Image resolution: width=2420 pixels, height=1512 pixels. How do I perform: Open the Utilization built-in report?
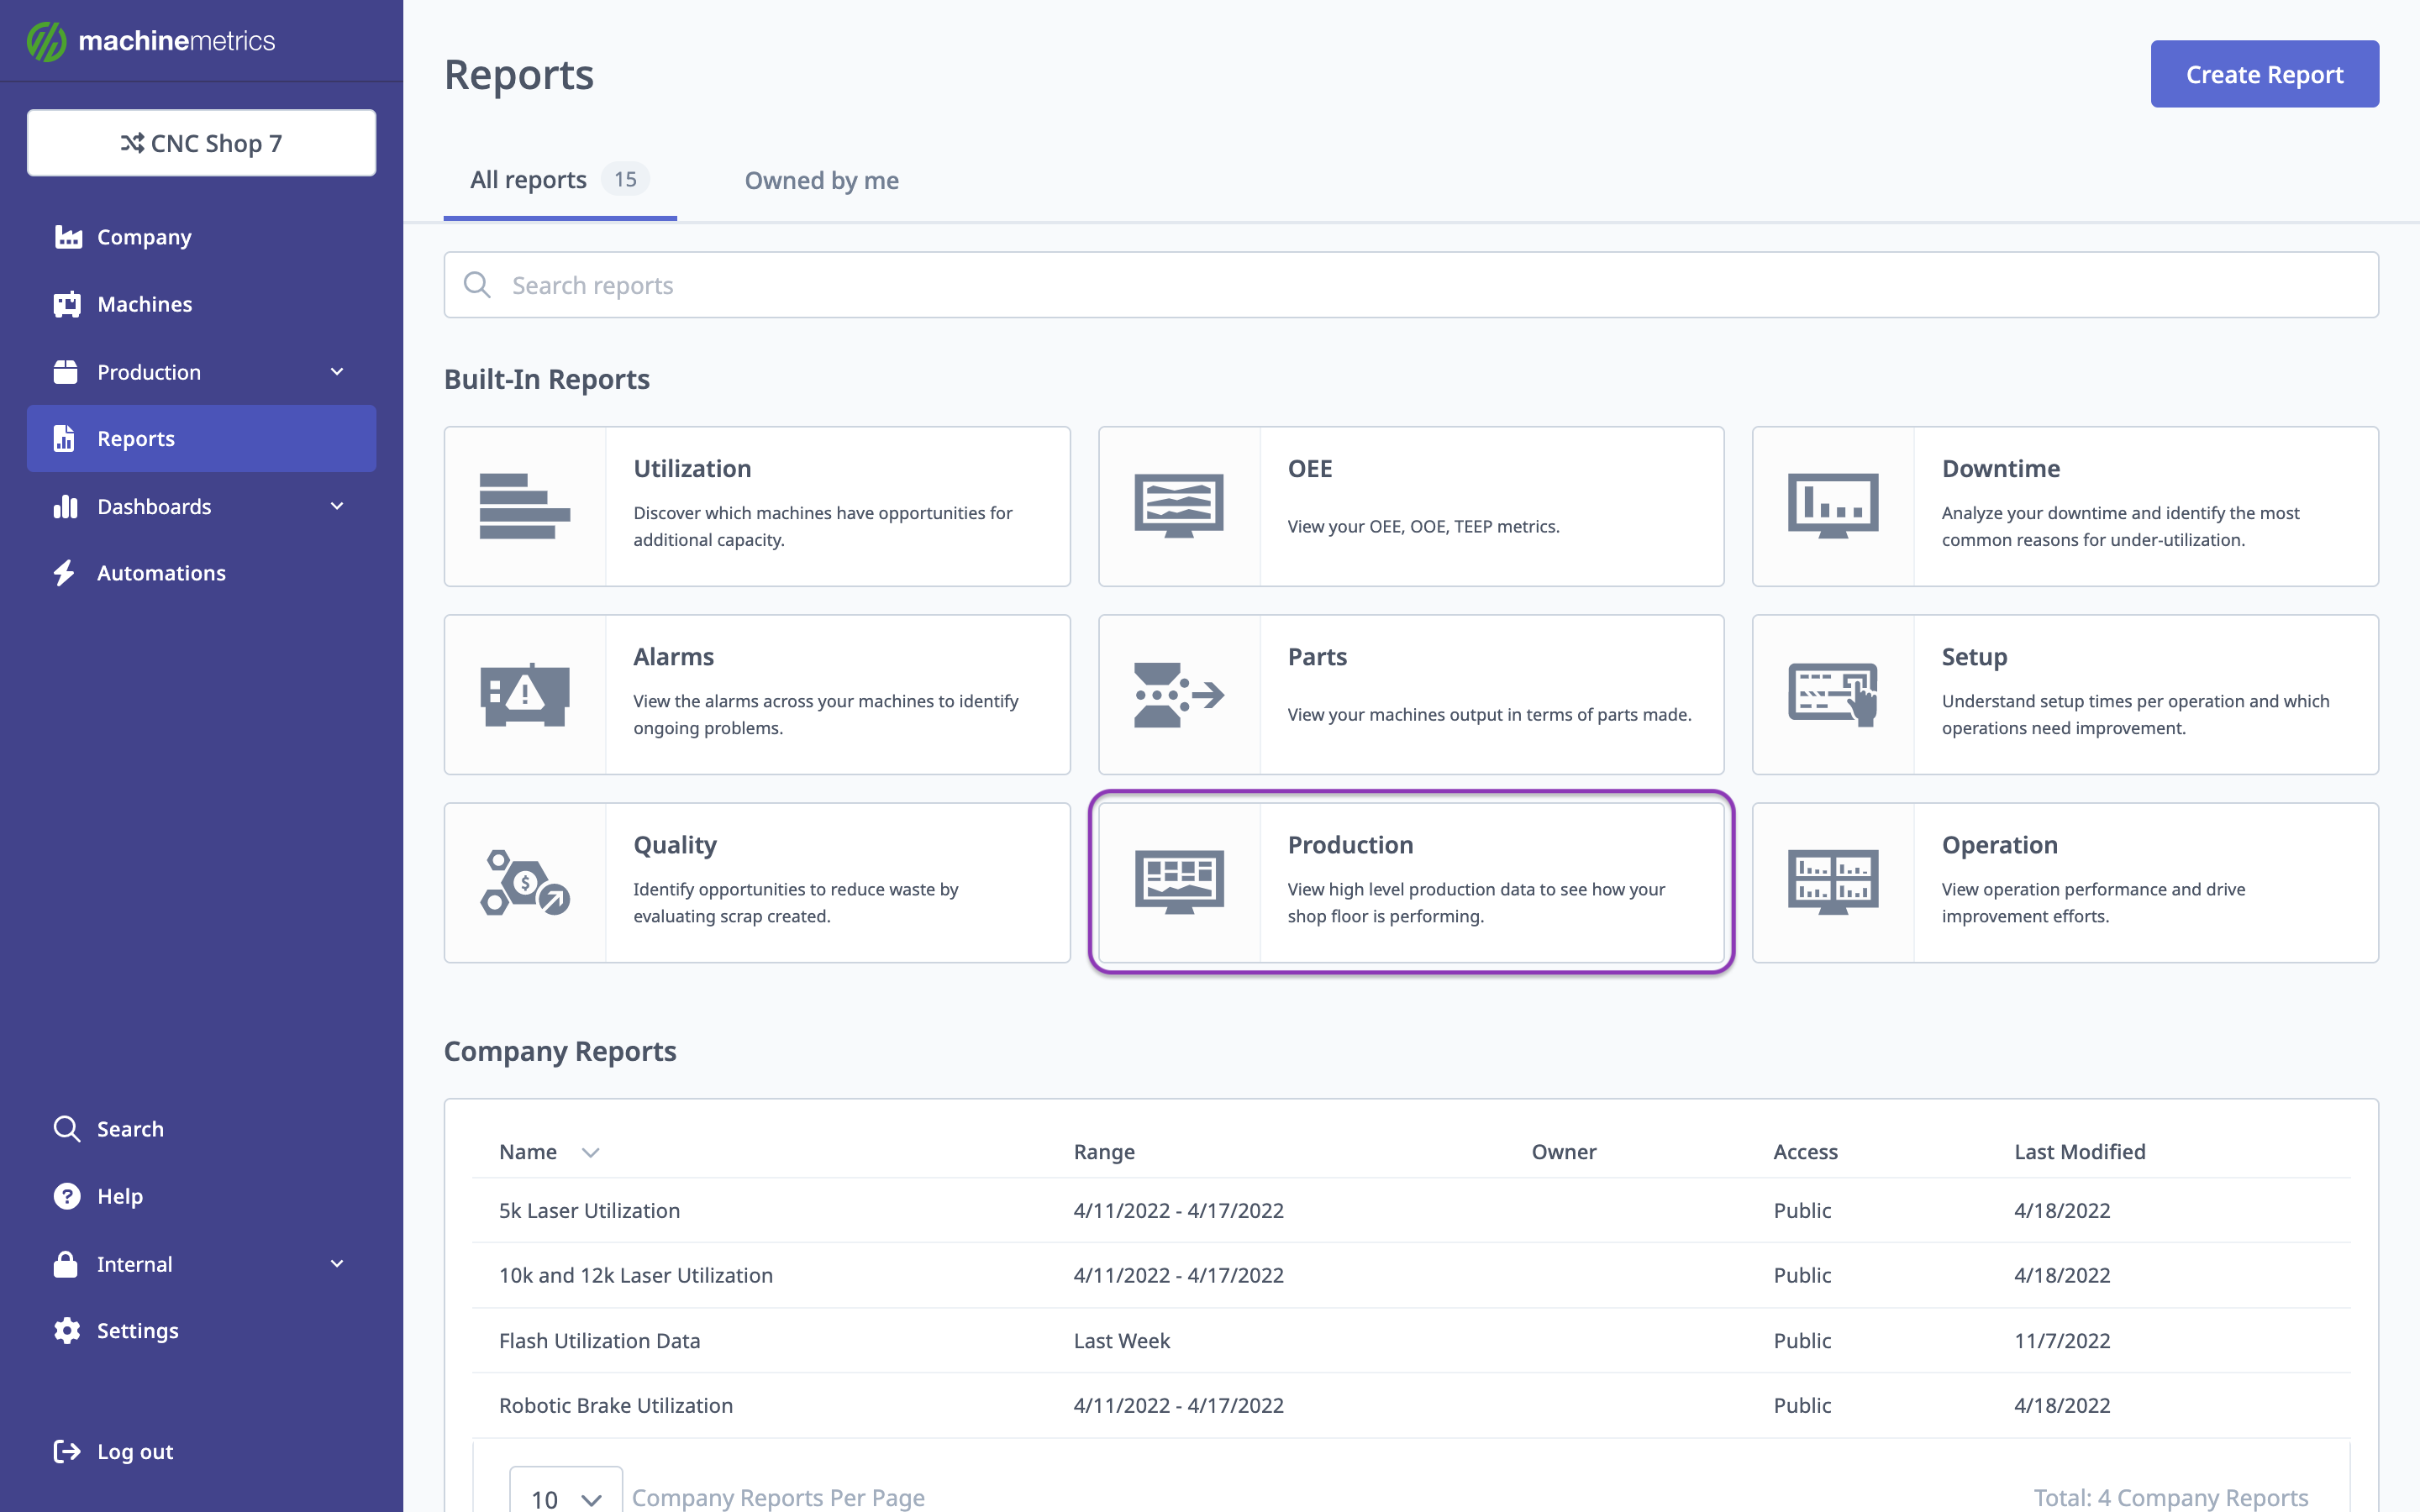tap(757, 506)
